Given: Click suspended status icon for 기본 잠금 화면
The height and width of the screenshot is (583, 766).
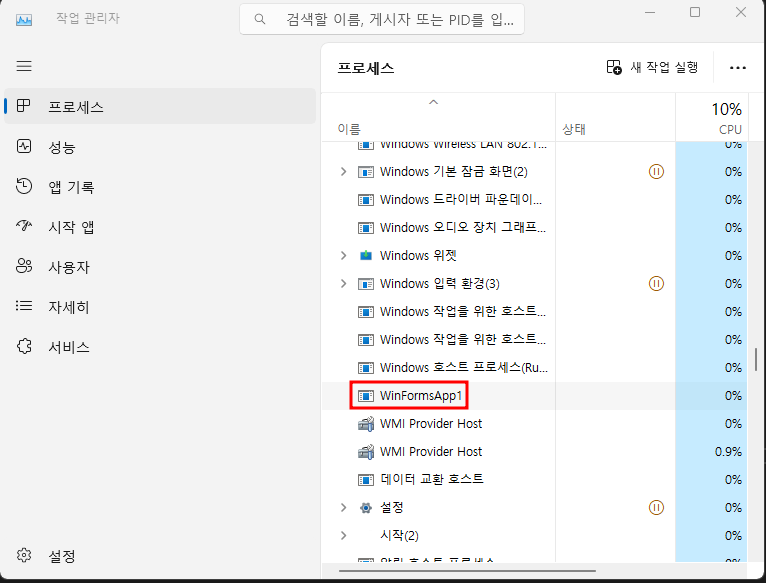Looking at the screenshot, I should [x=656, y=172].
